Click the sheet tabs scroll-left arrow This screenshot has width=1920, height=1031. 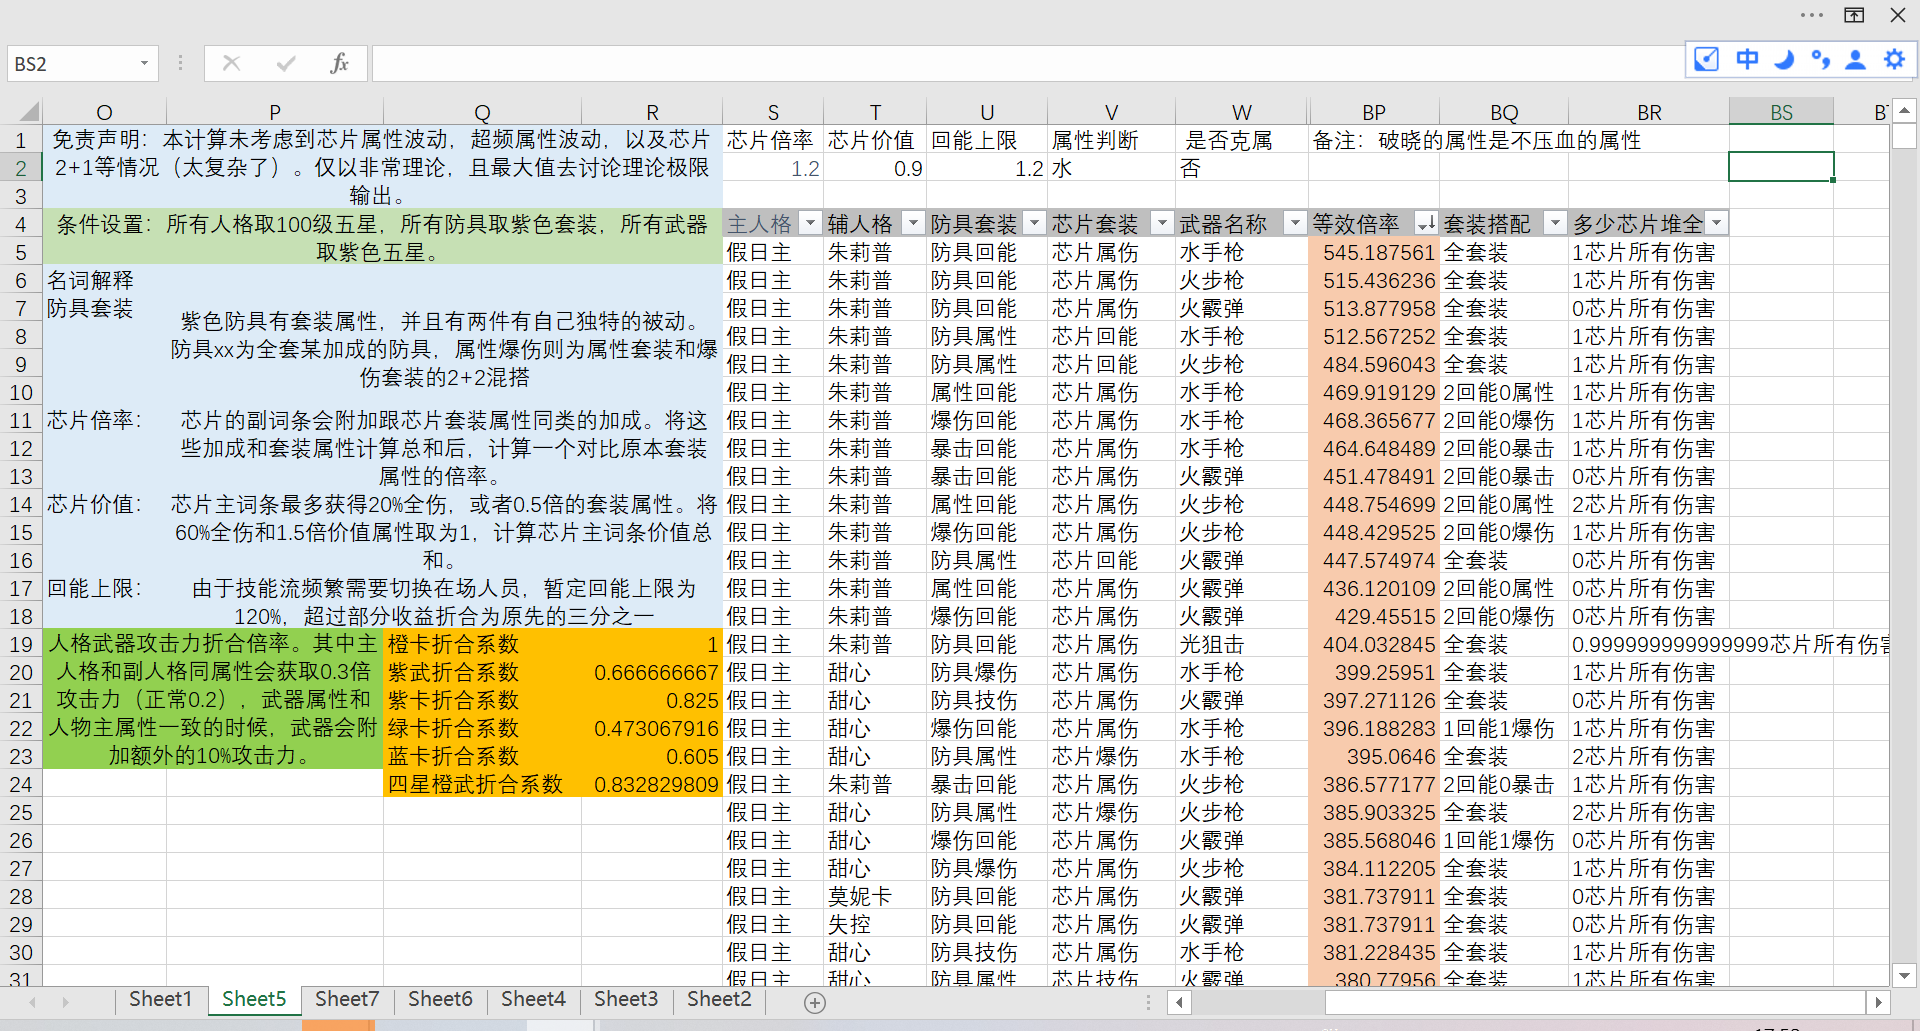(x=32, y=1001)
